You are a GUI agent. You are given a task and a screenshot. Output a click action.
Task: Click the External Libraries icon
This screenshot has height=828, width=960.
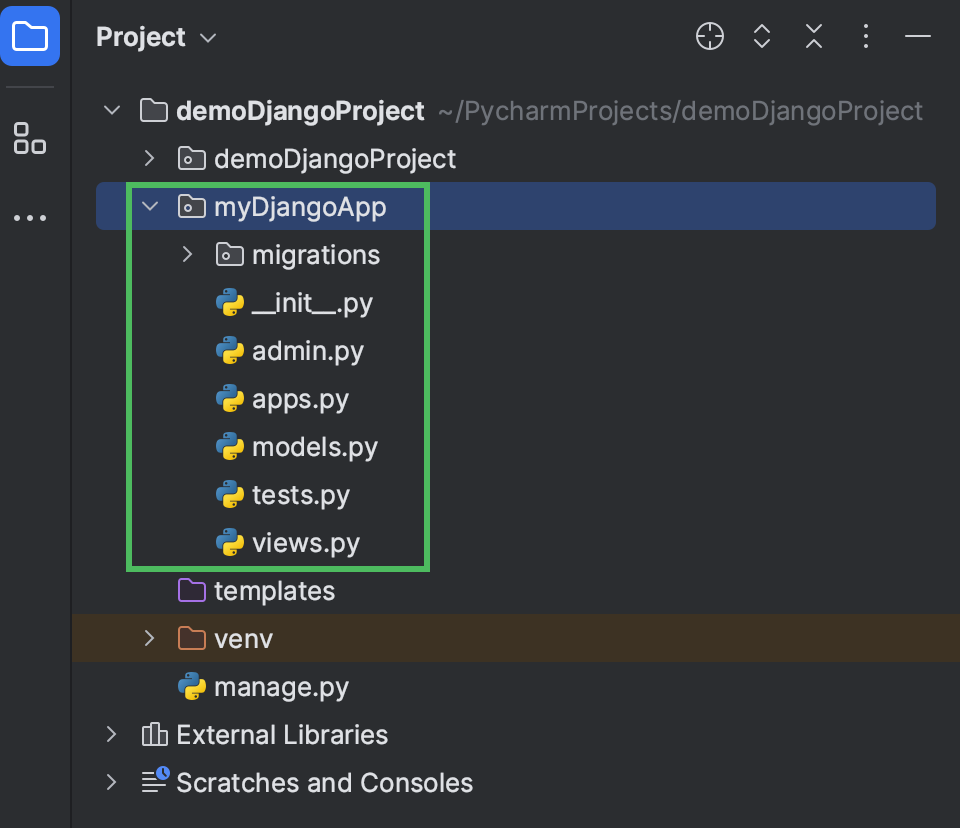tap(154, 735)
